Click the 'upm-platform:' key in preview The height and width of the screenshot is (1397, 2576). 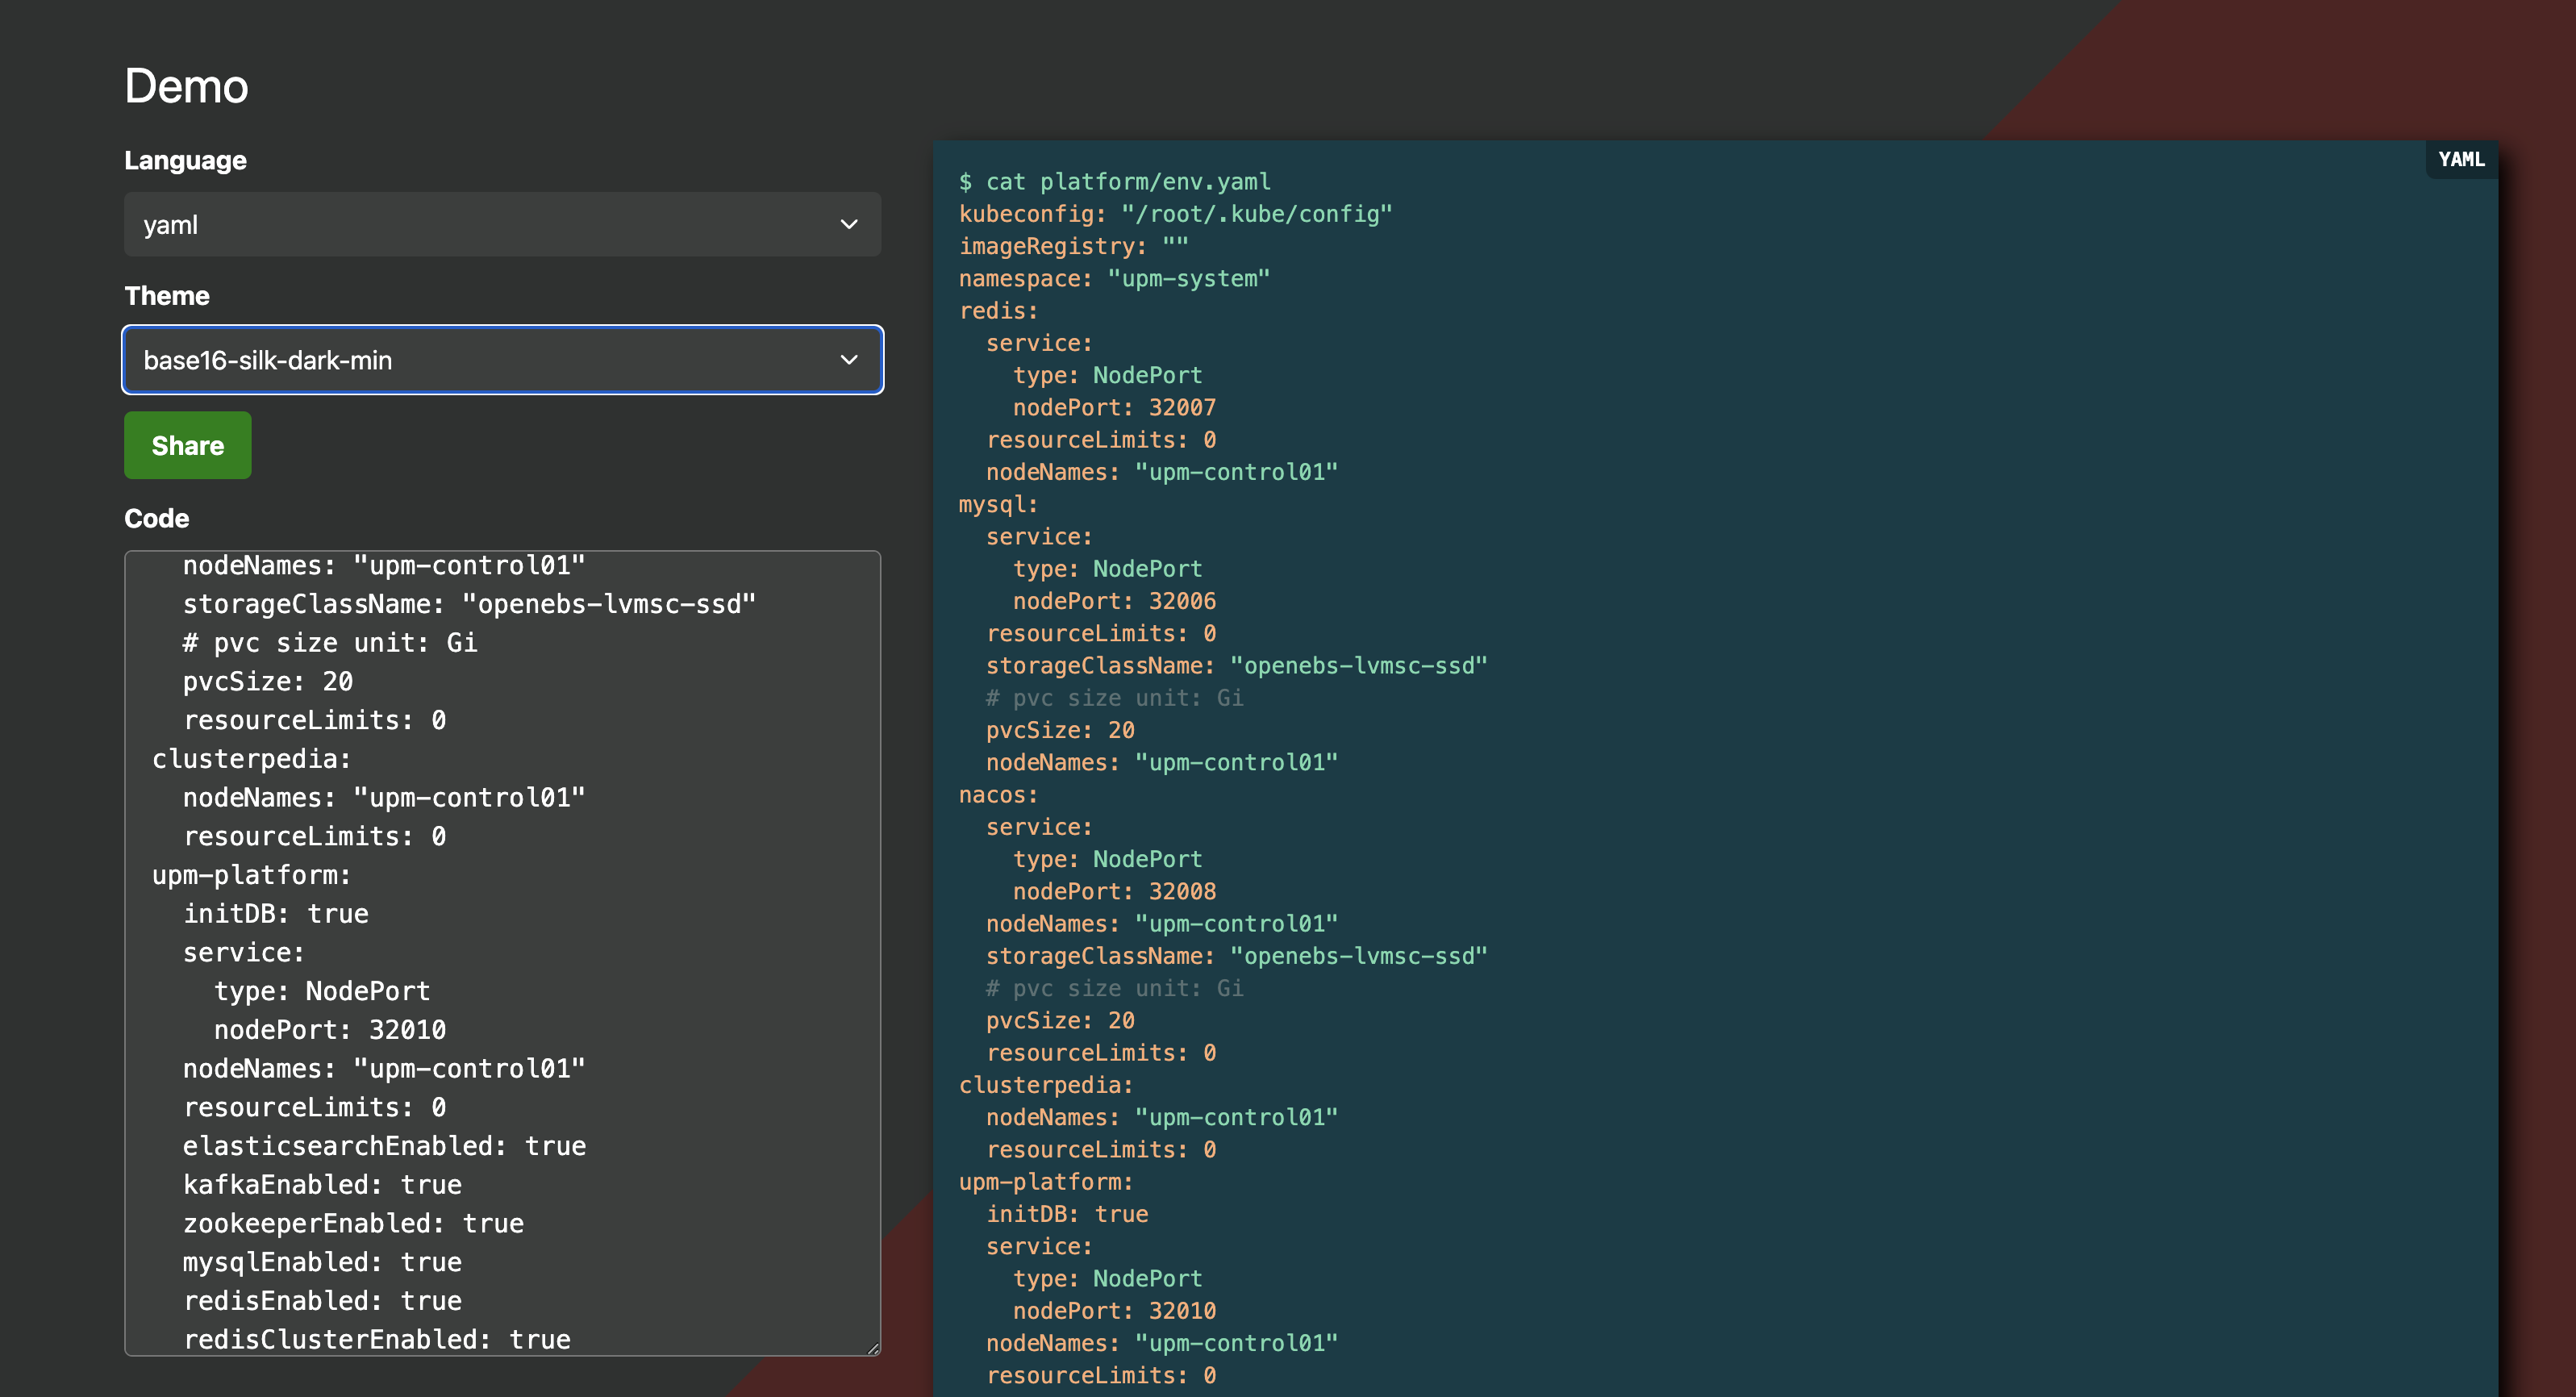tap(1046, 1182)
